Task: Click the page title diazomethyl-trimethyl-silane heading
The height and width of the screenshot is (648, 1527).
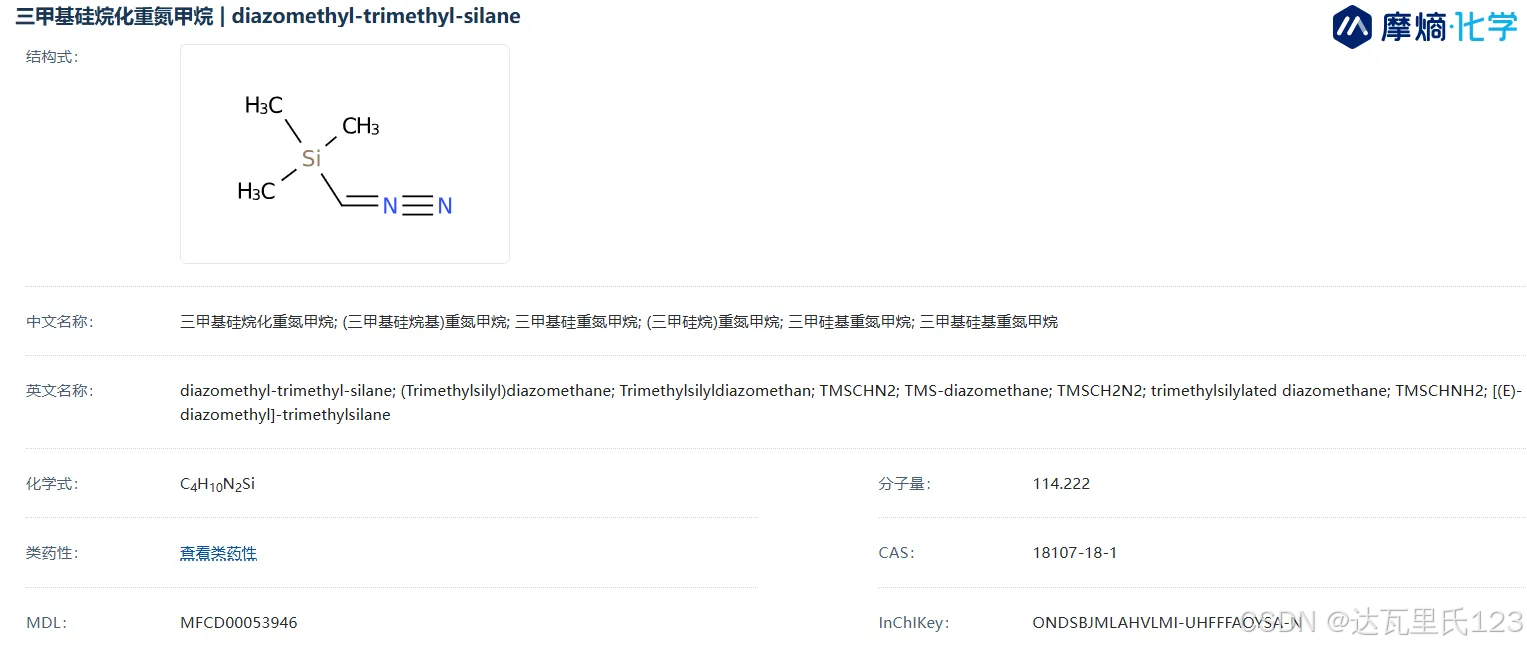Action: [x=268, y=16]
